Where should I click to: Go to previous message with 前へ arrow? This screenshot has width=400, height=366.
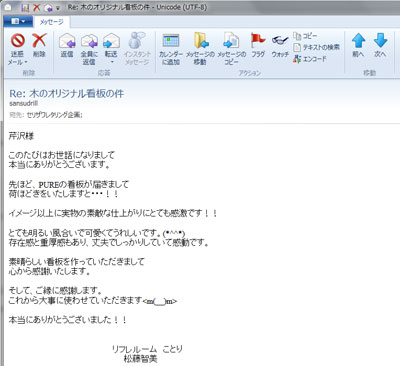359,45
